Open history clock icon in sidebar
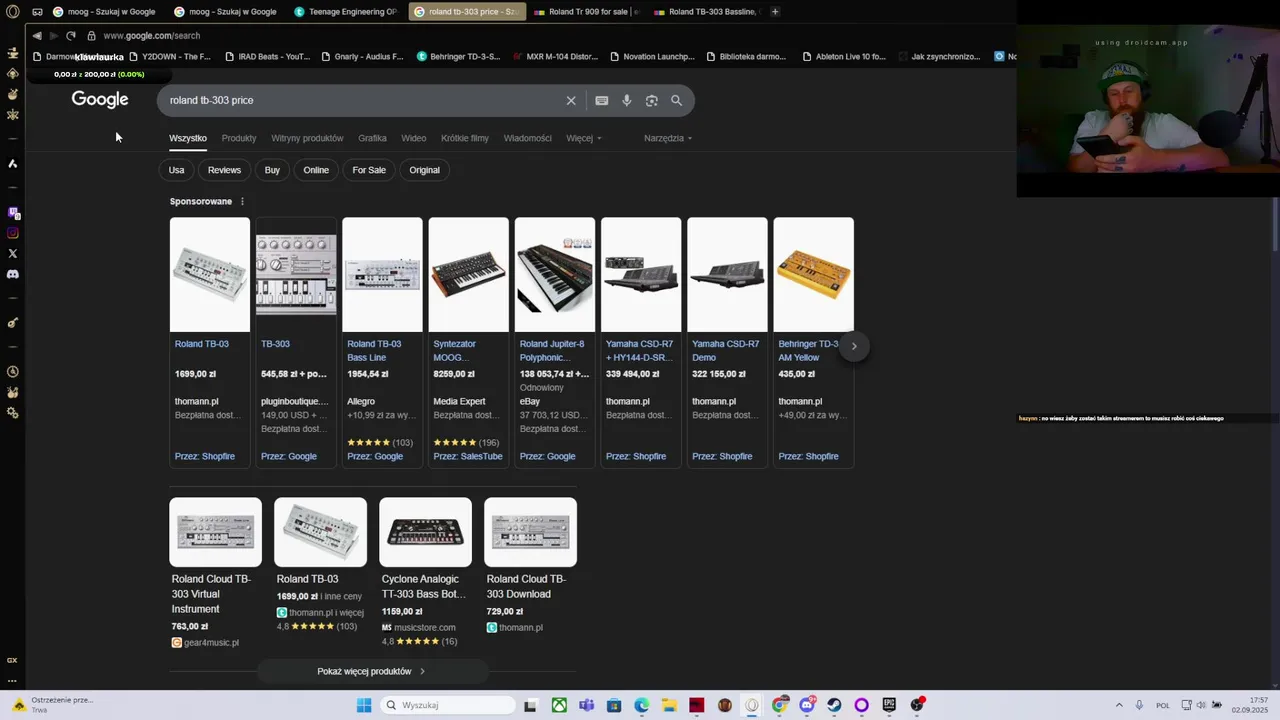The height and width of the screenshot is (720, 1280). tap(12, 372)
